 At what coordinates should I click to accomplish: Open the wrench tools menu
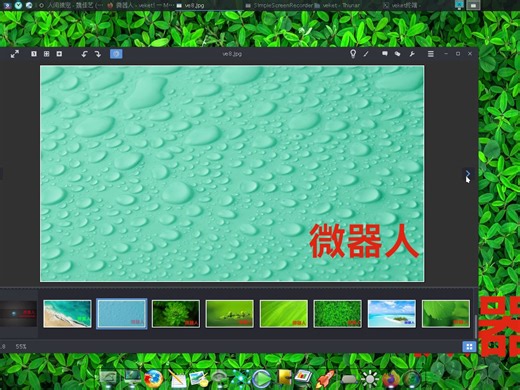click(x=412, y=54)
